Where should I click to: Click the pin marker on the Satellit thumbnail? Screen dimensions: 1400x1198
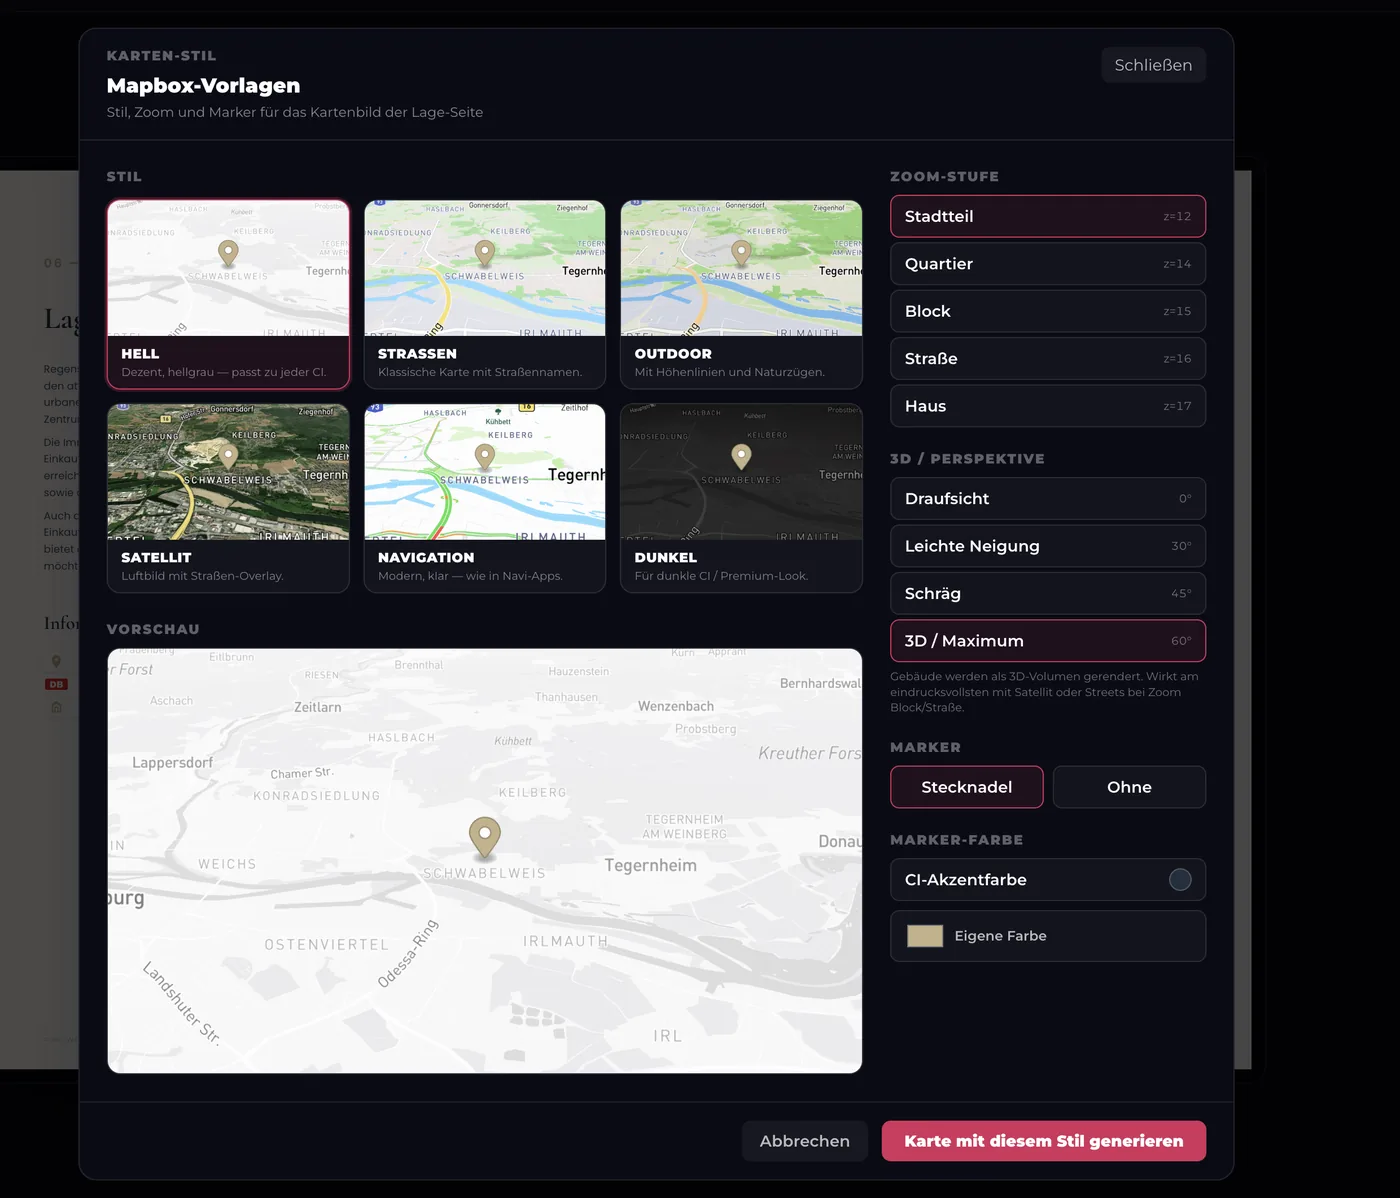(x=228, y=458)
